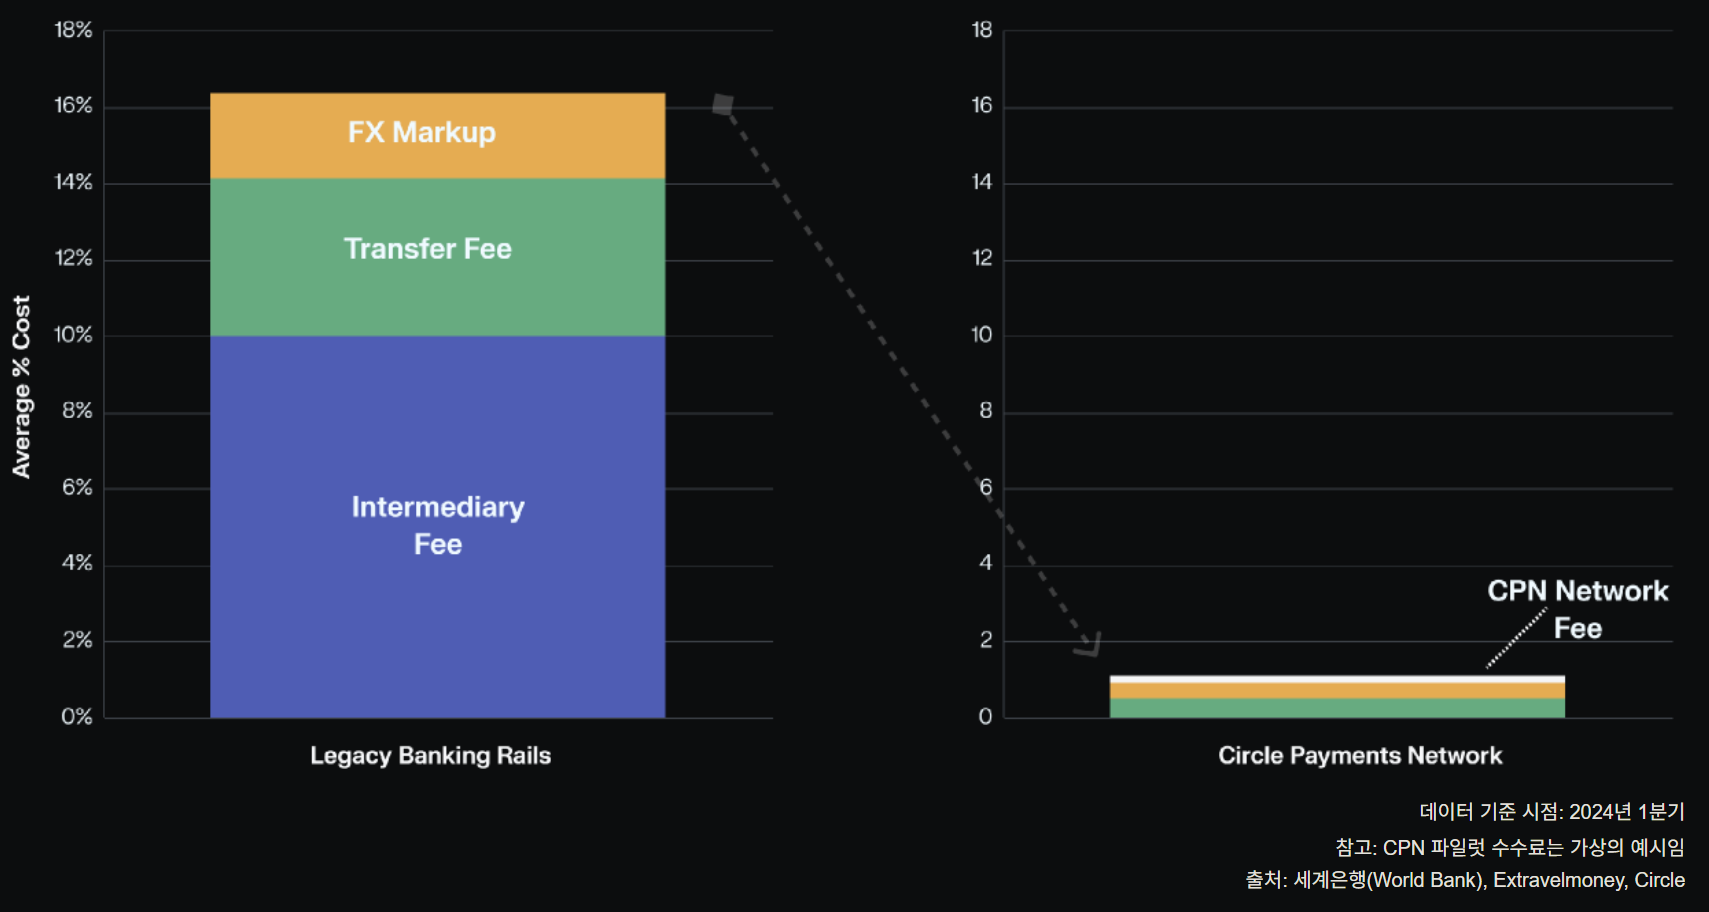The height and width of the screenshot is (912, 1709).
Task: Click the 'CPN Network Fee' label
Action: (x=1578, y=609)
